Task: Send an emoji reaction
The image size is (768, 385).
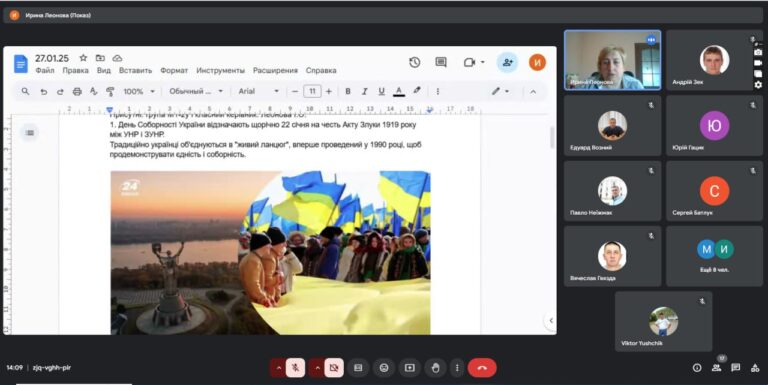Action: (x=384, y=368)
